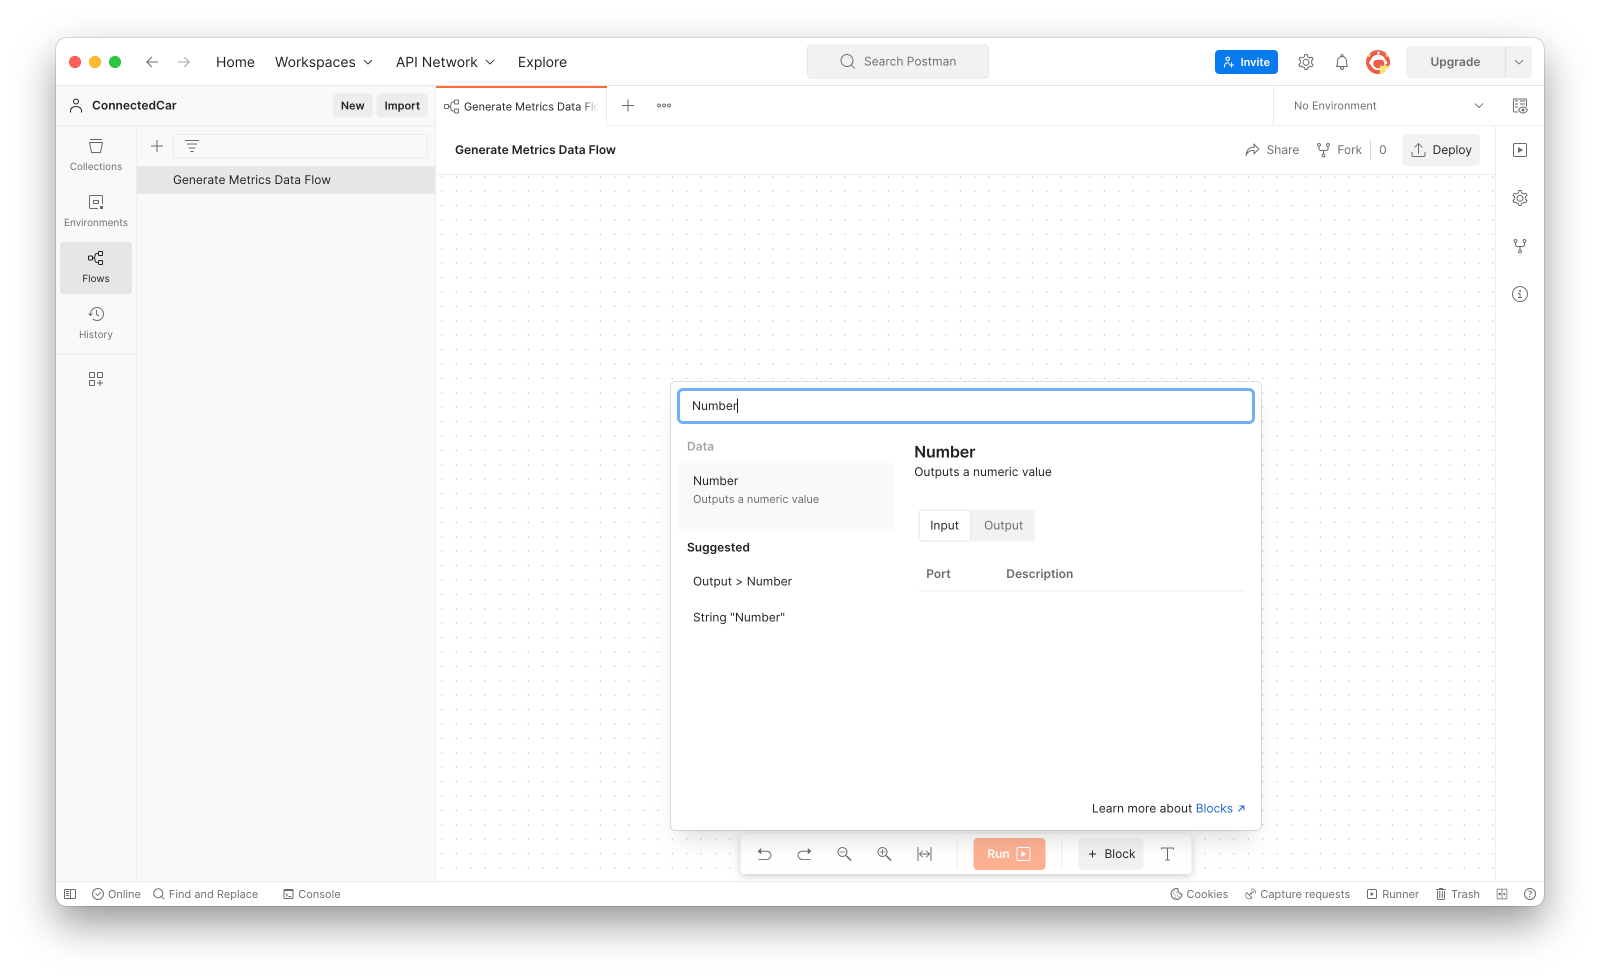Viewport: 1600px width, 980px height.
Task: Toggle the sidebar with the status bar icon
Action: [x=70, y=894]
